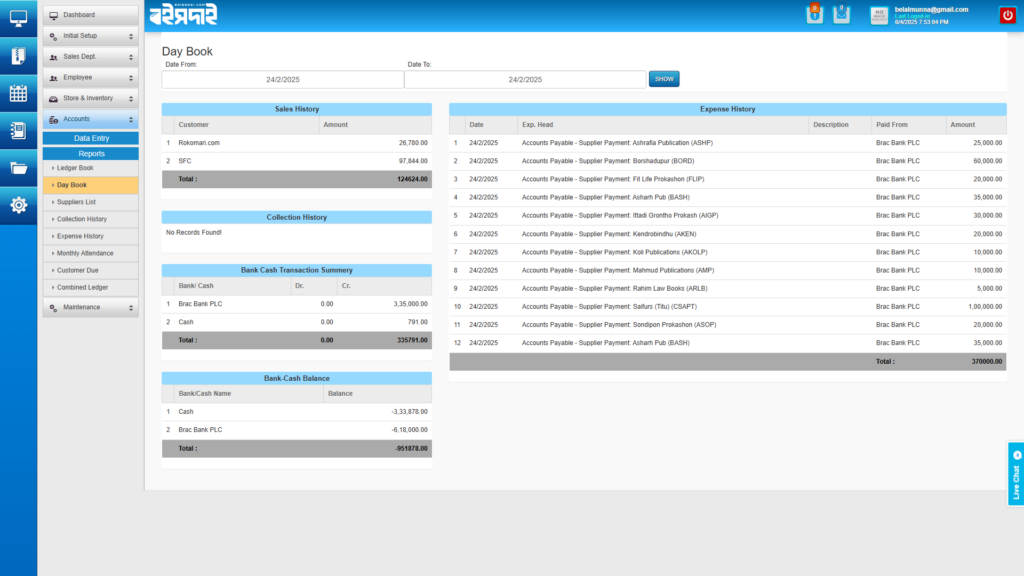This screenshot has width=1024, height=576.
Task: Expand the Initial Setup menu
Action: point(90,36)
